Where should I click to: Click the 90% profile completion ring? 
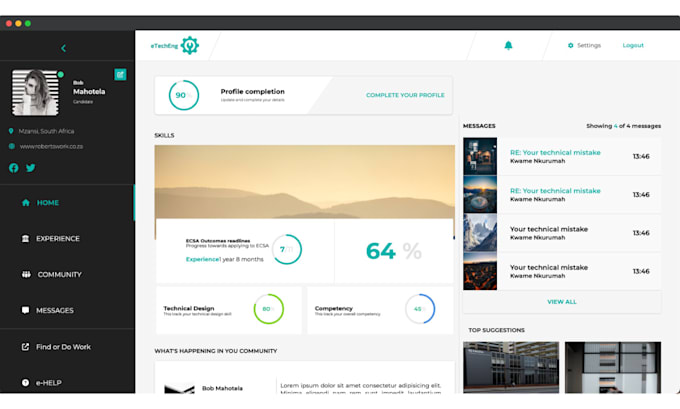click(184, 95)
